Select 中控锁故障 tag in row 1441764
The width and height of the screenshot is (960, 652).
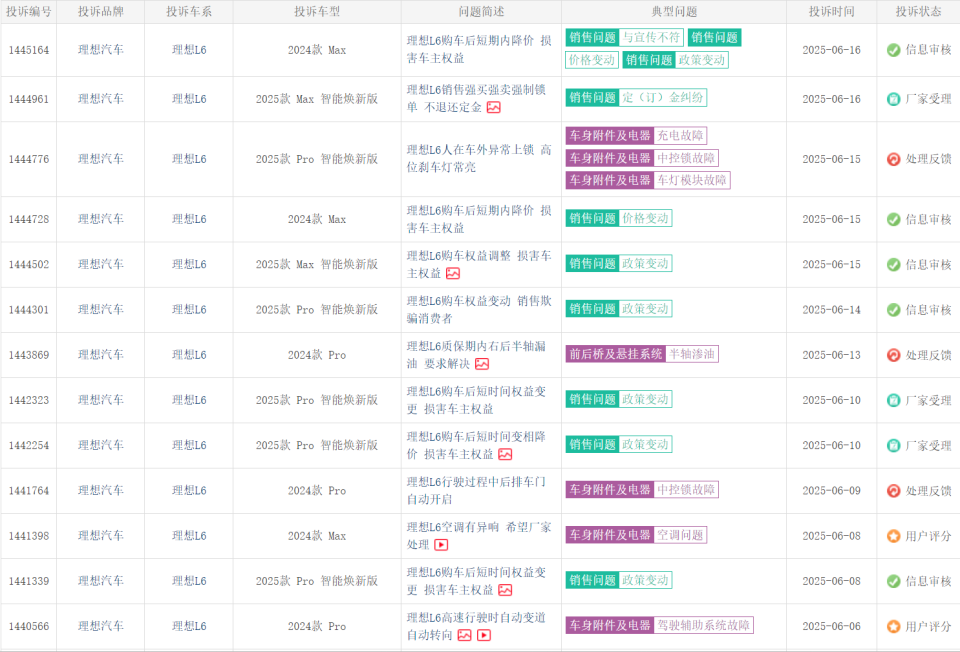click(686, 490)
